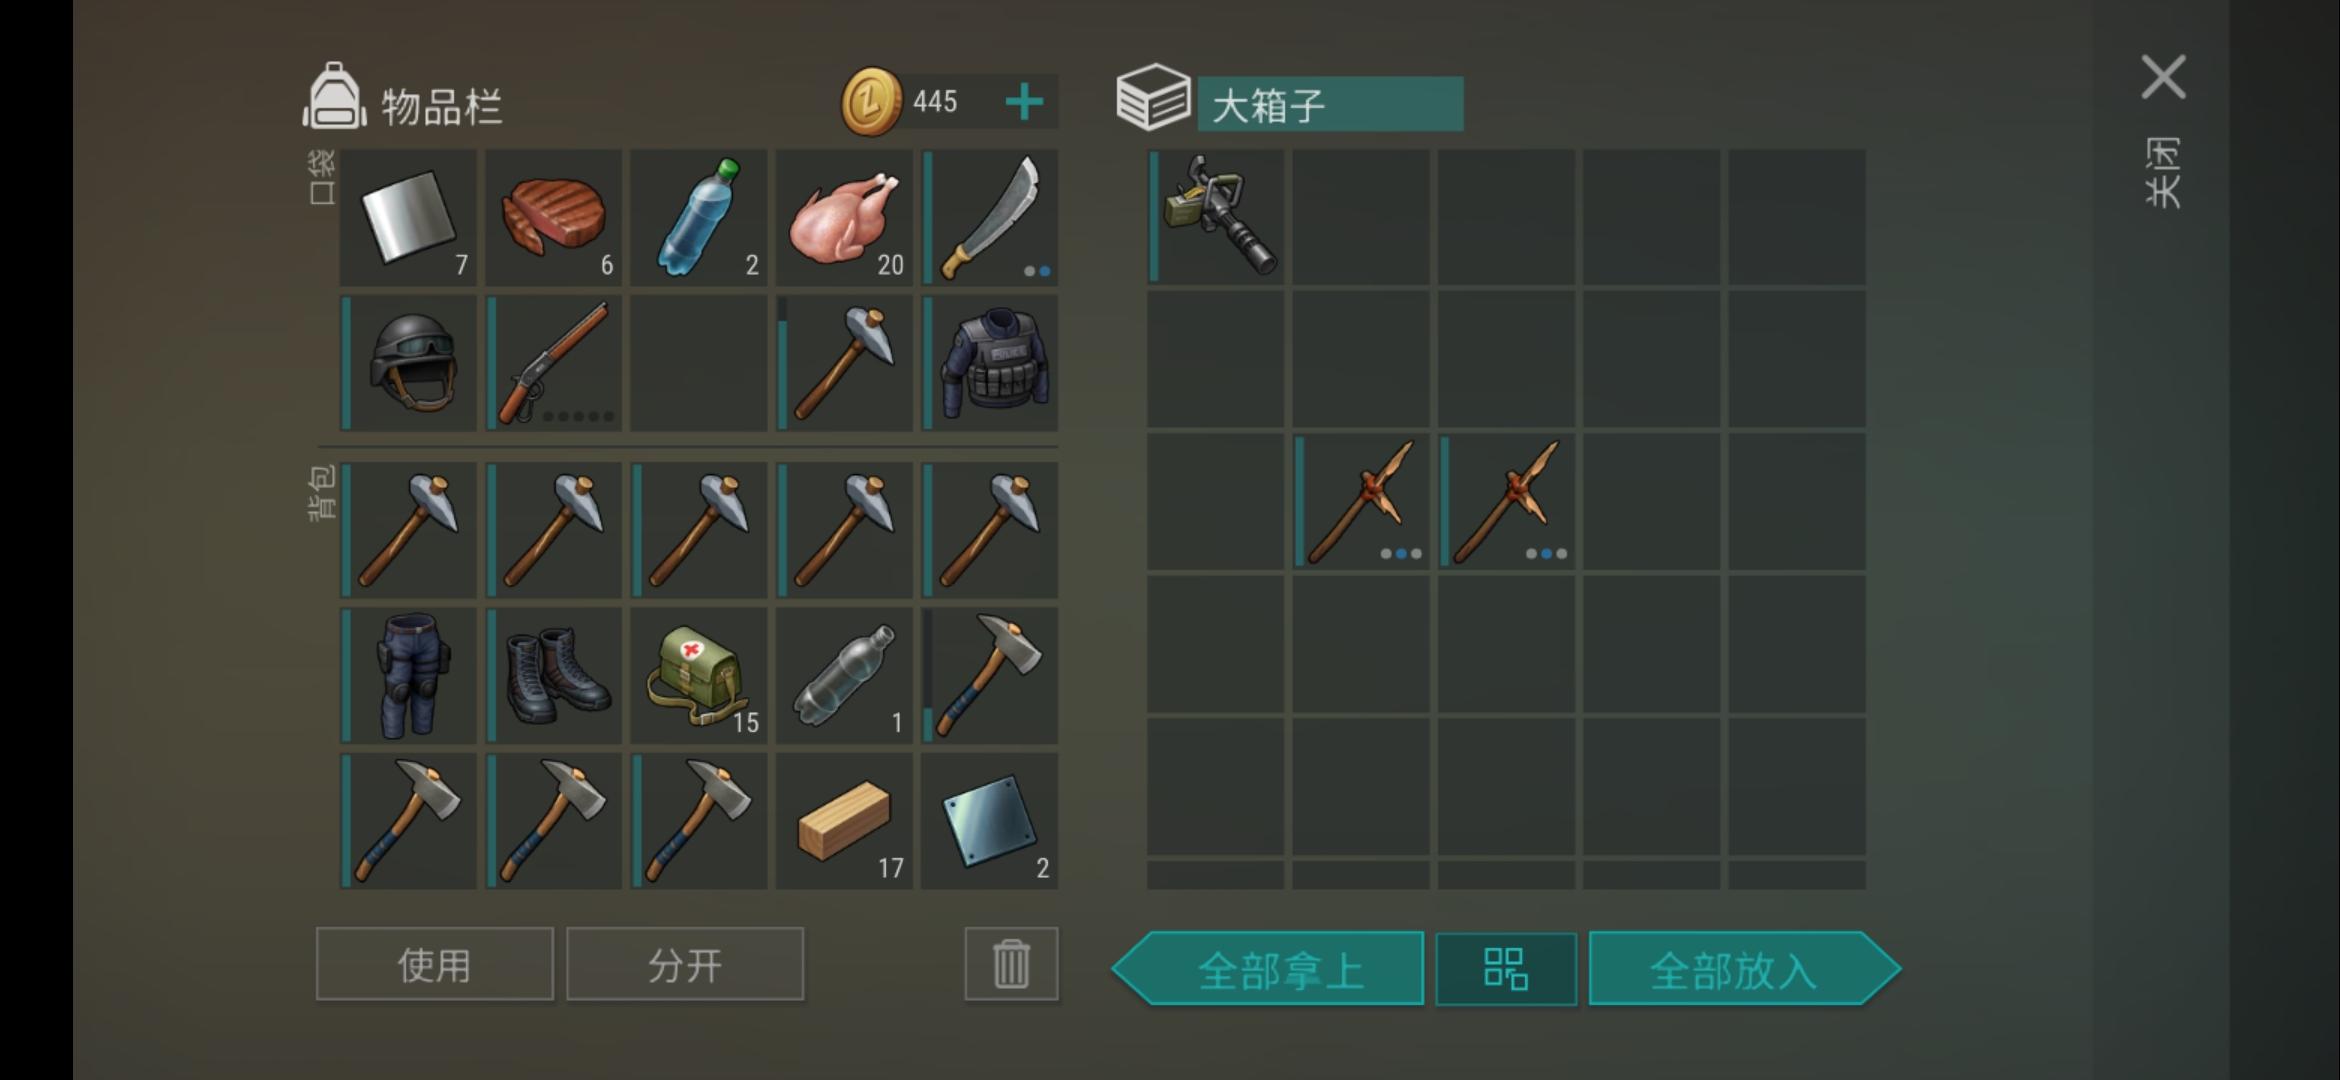
Task: Select the first-aid kit stack of 15
Action: 699,675
